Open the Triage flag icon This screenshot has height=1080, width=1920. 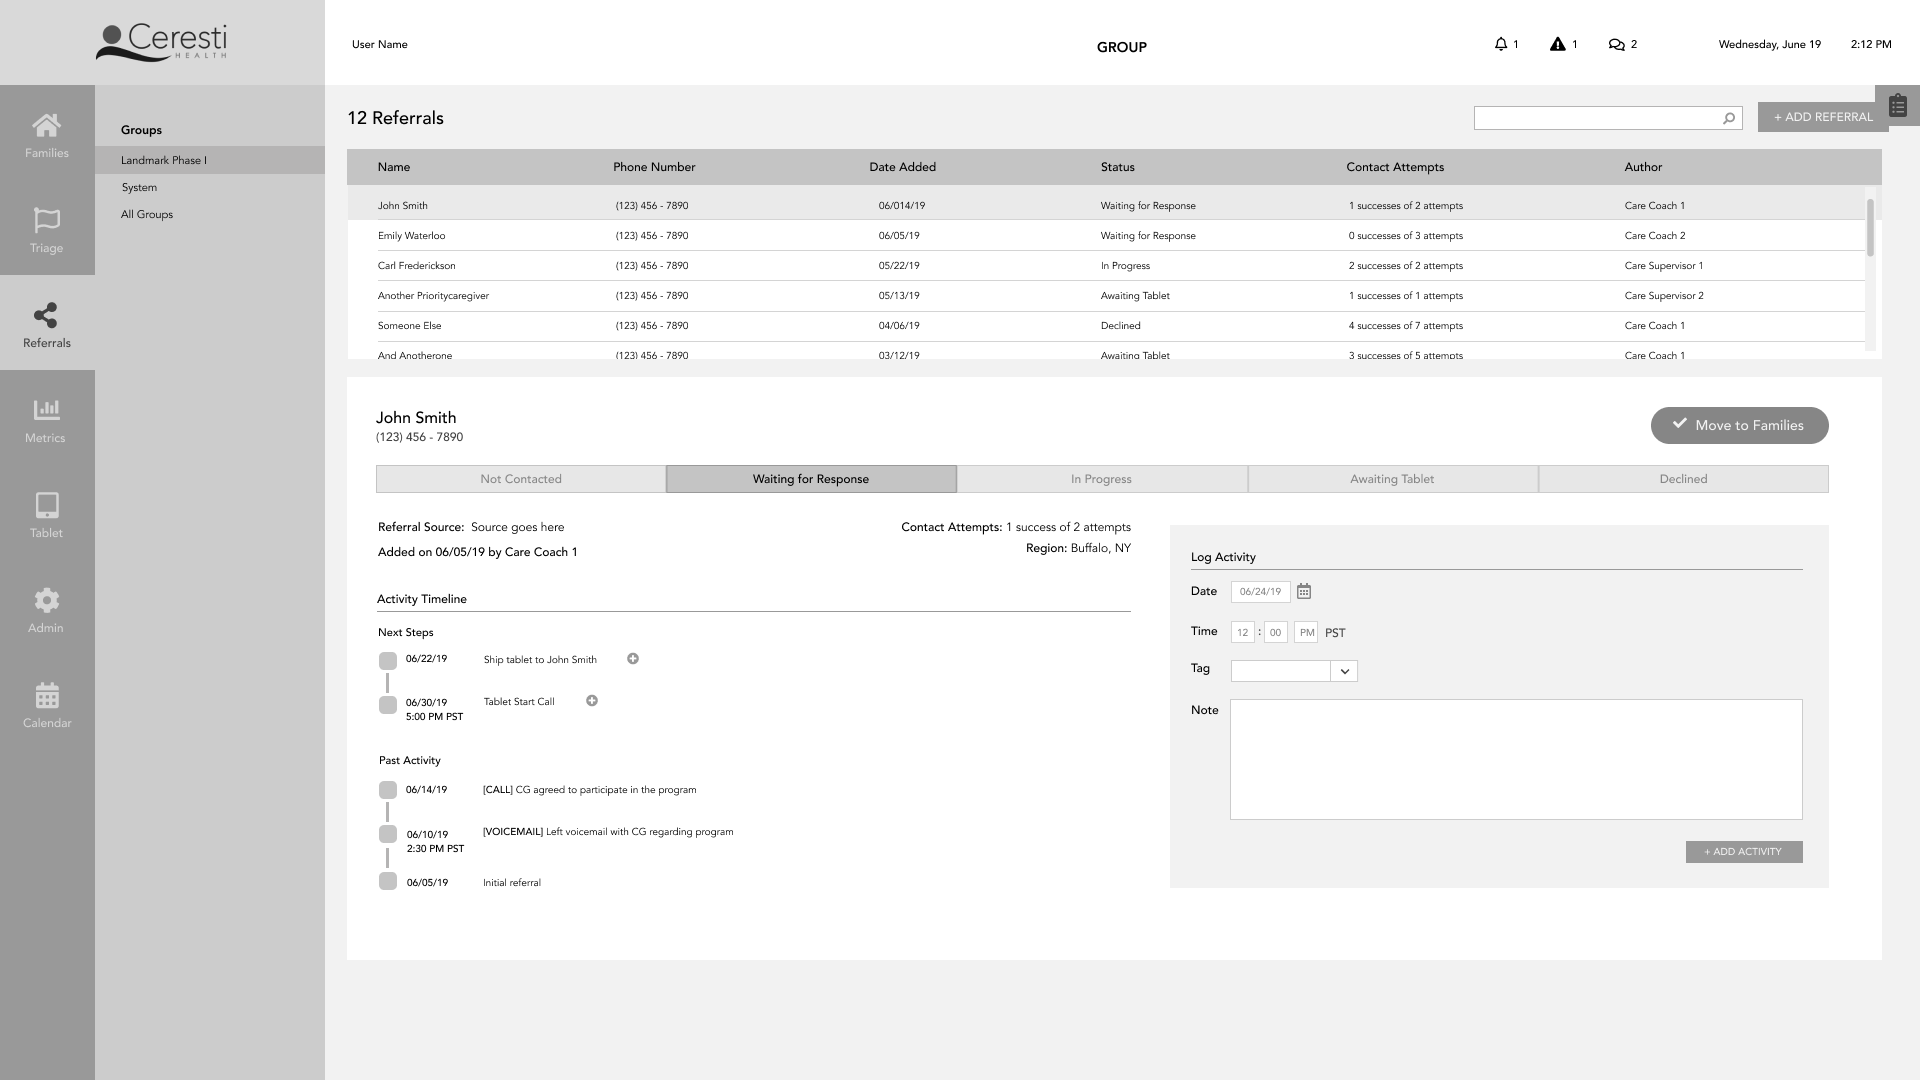pyautogui.click(x=47, y=220)
